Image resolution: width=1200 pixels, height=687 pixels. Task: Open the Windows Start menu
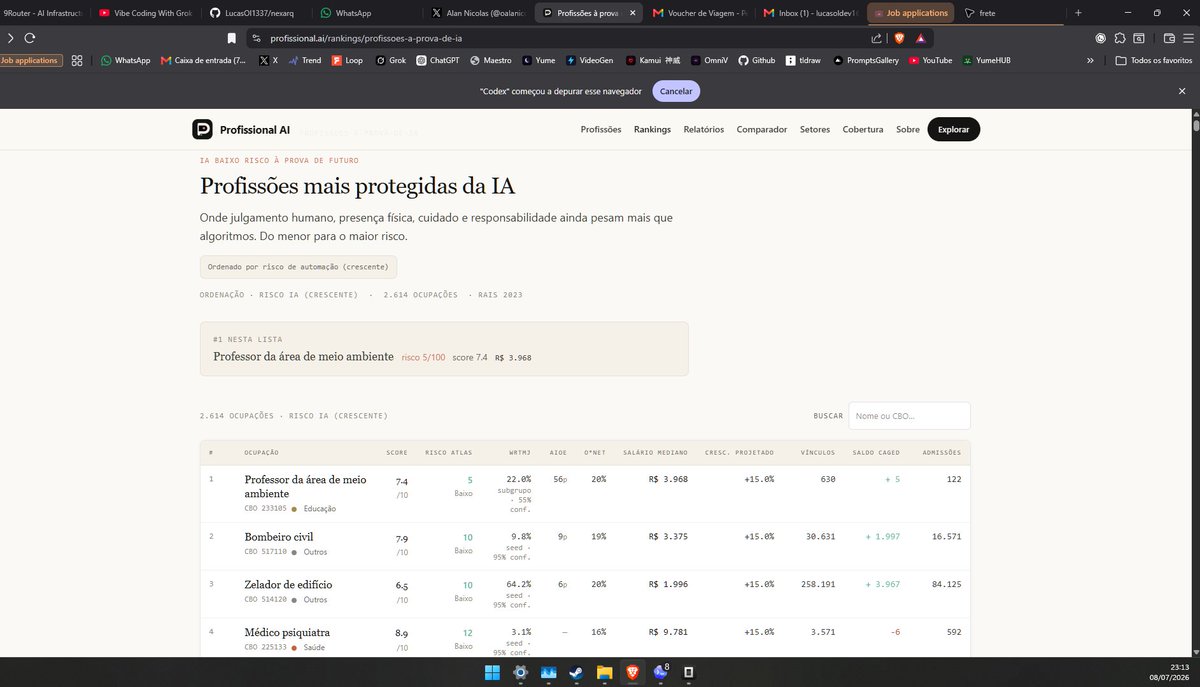click(x=492, y=672)
